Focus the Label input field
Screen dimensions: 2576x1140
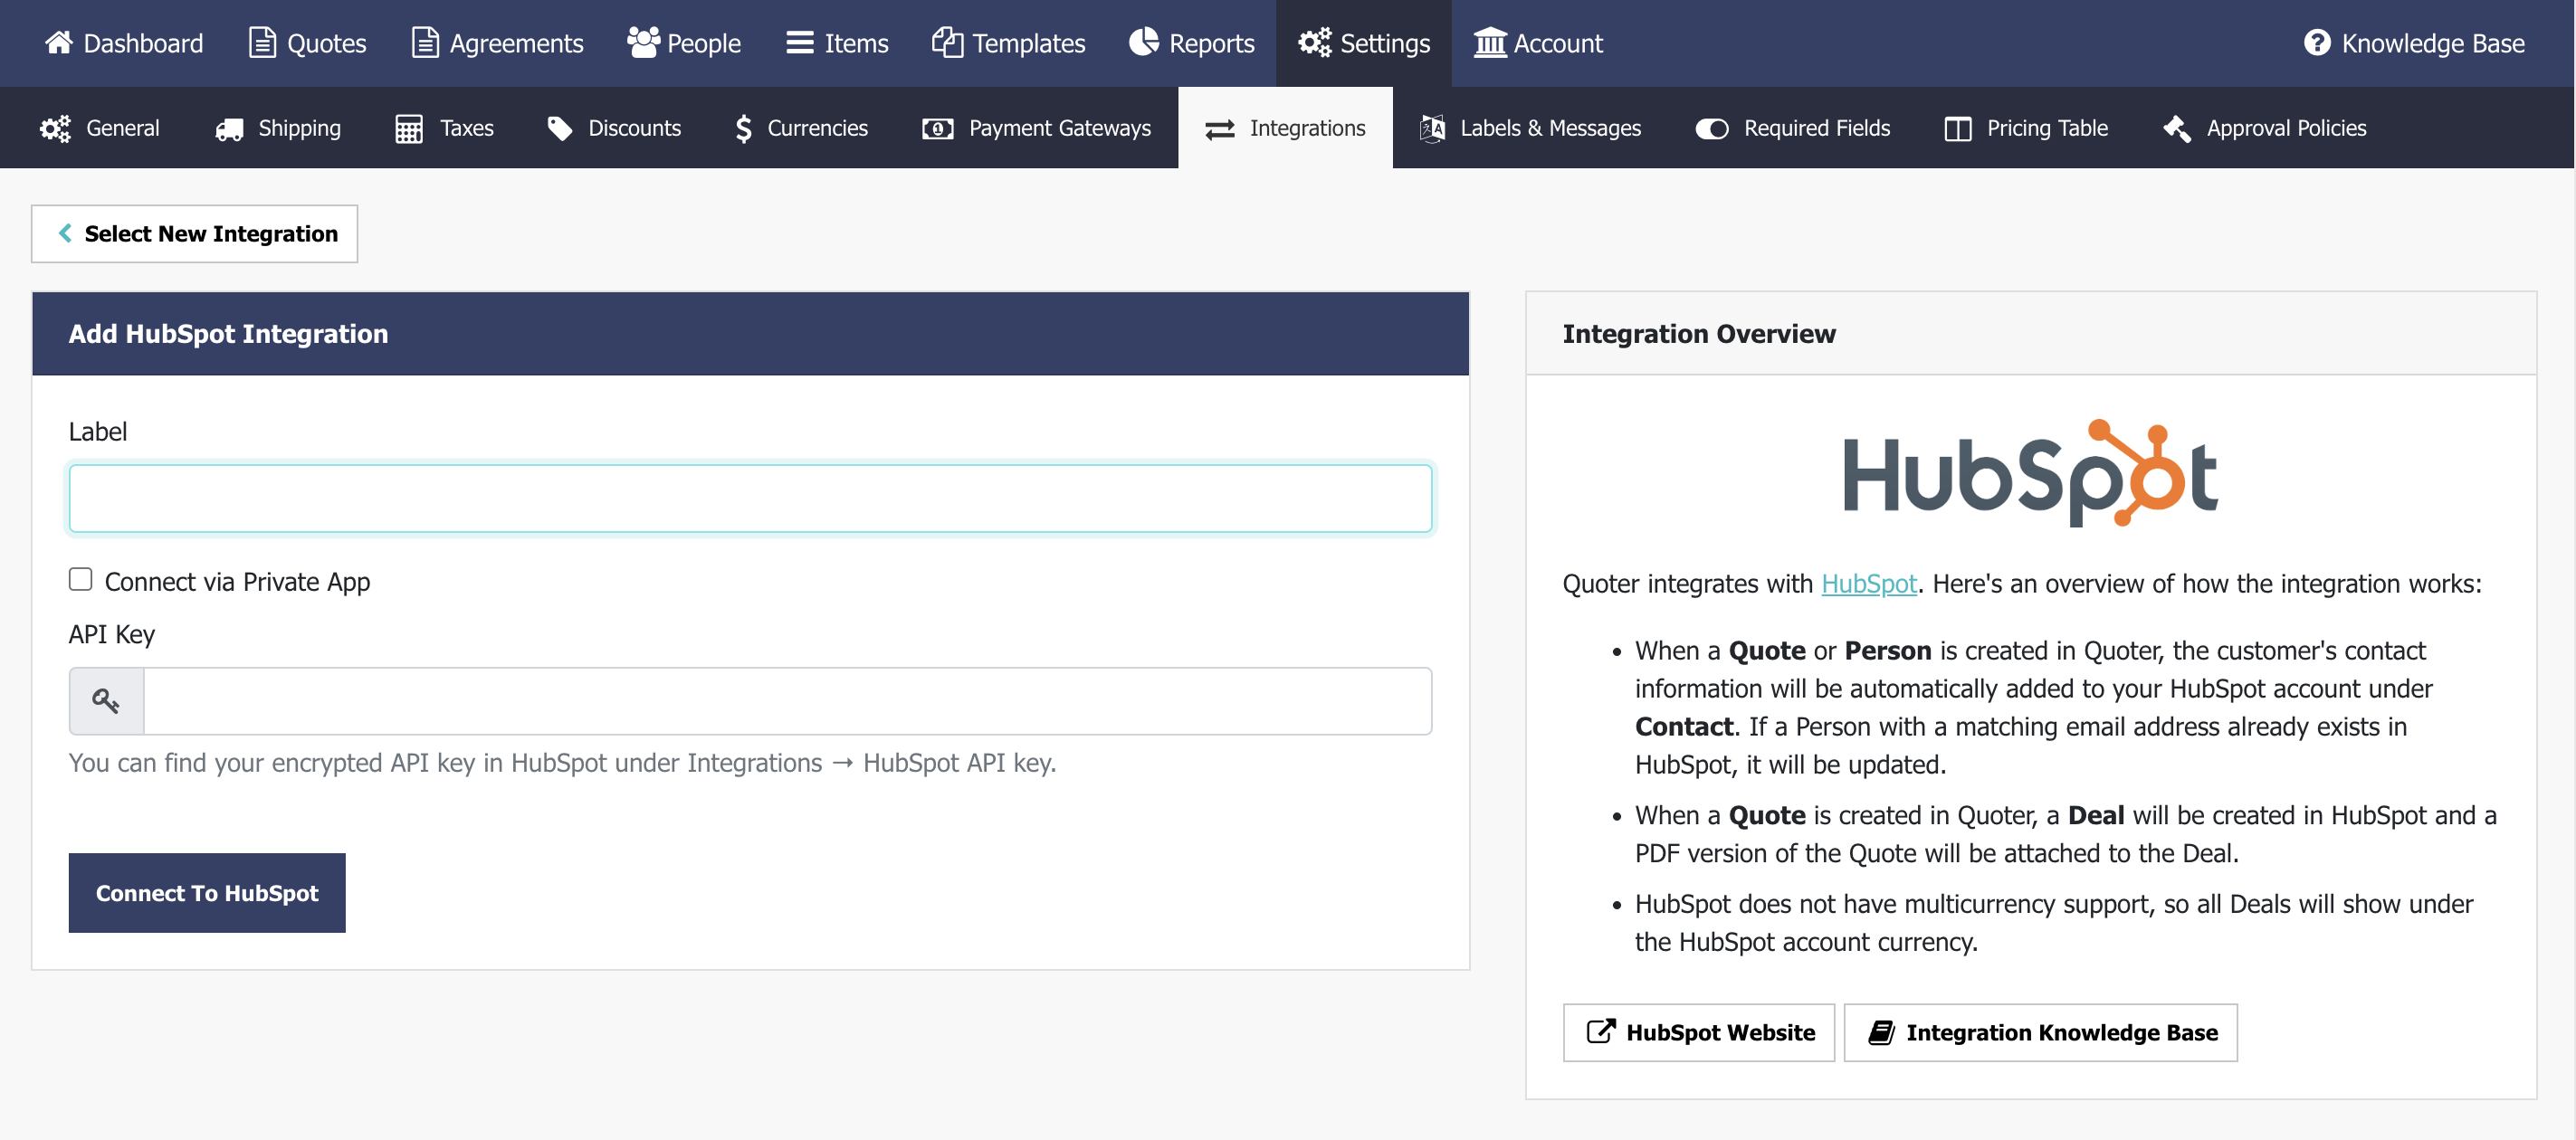click(x=750, y=497)
